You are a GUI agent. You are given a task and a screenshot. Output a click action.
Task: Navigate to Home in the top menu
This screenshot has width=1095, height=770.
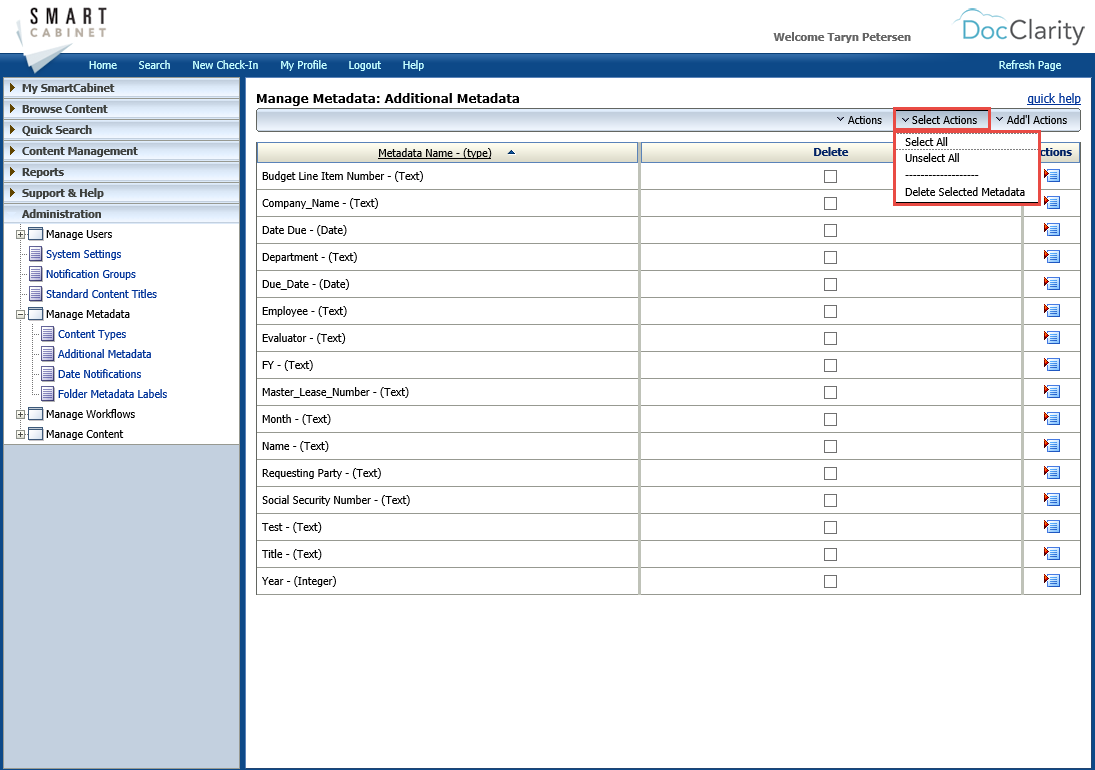click(x=102, y=65)
